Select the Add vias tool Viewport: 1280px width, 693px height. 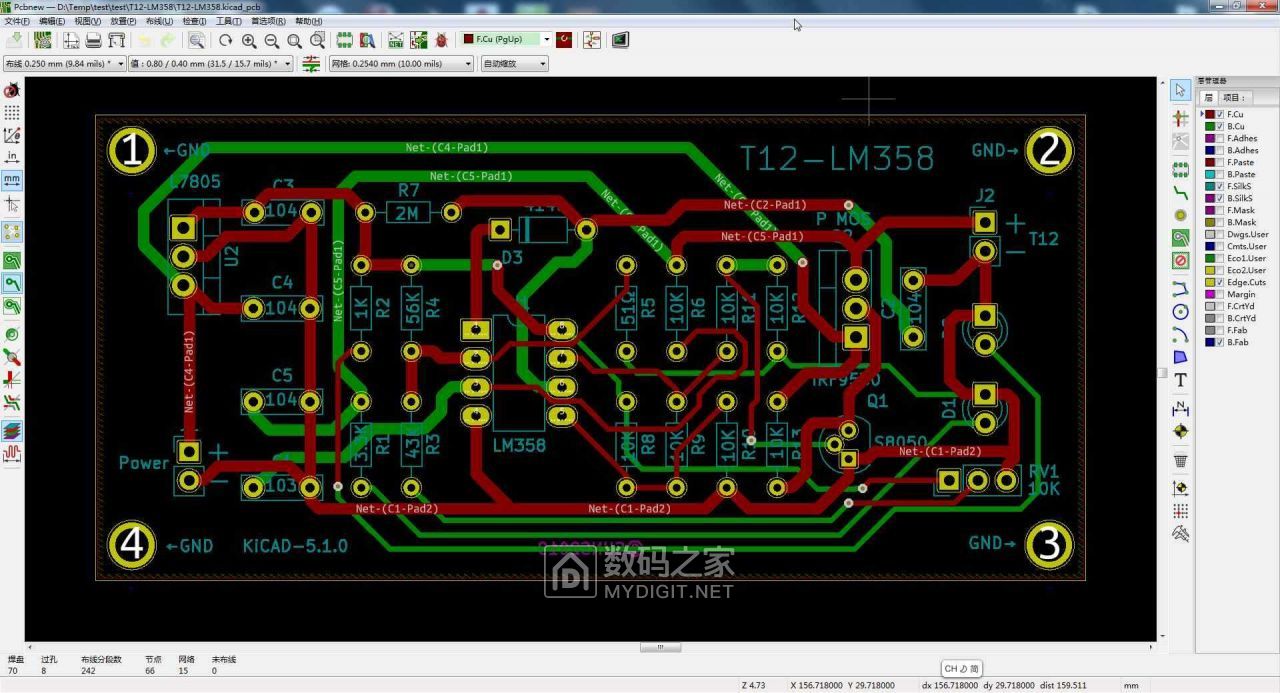click(x=1180, y=215)
